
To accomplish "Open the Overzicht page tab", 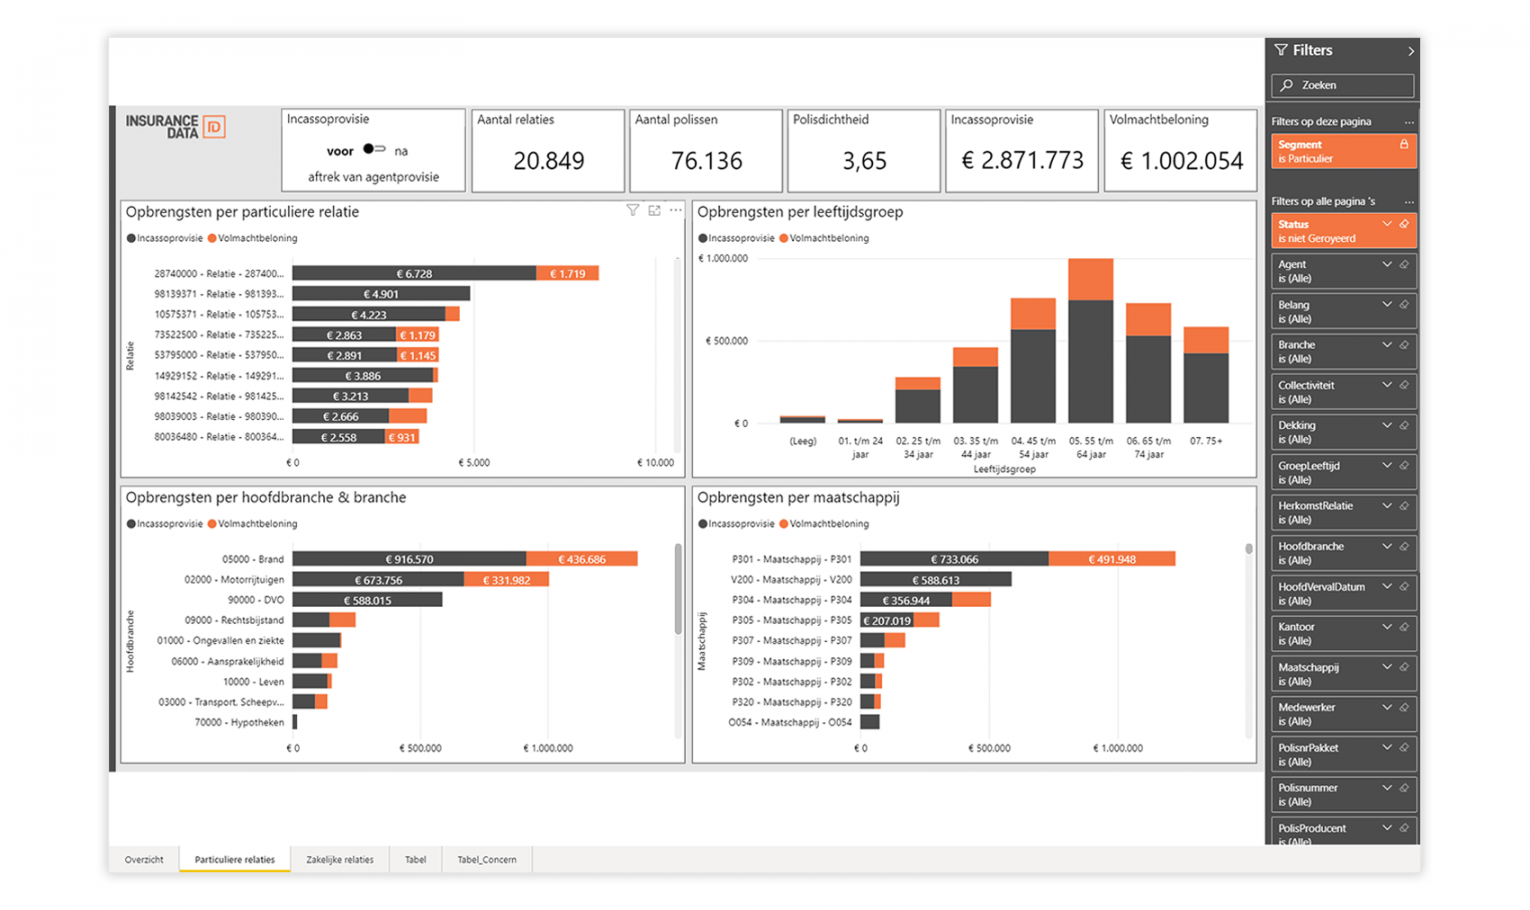I will 144,859.
